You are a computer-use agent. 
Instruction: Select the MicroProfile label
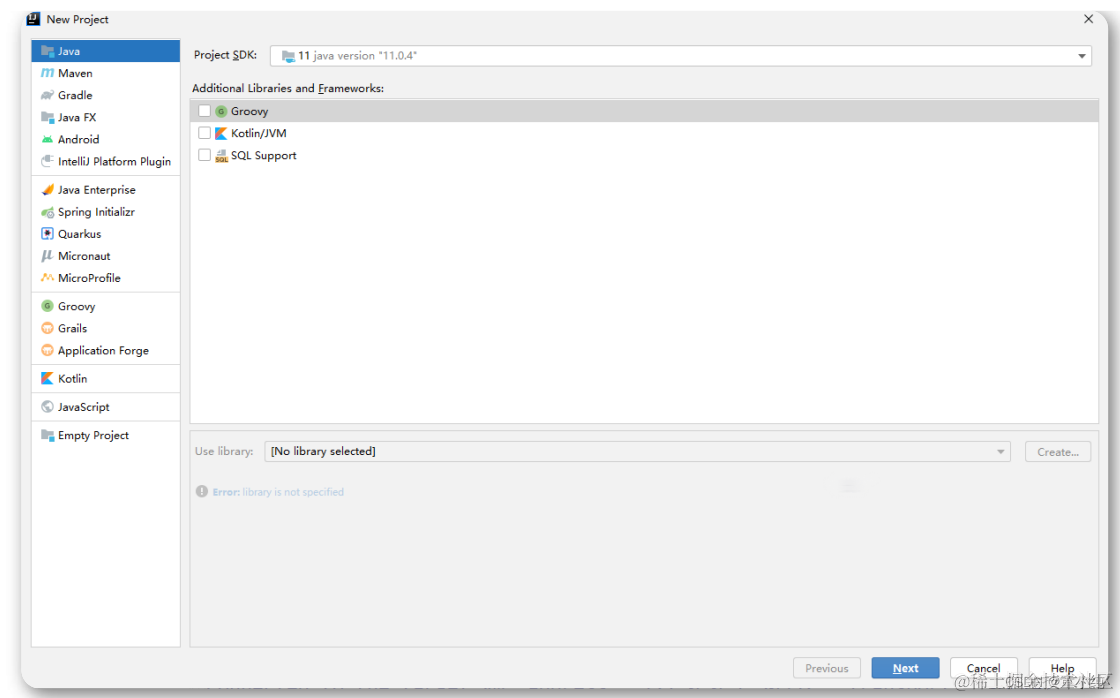[89, 278]
